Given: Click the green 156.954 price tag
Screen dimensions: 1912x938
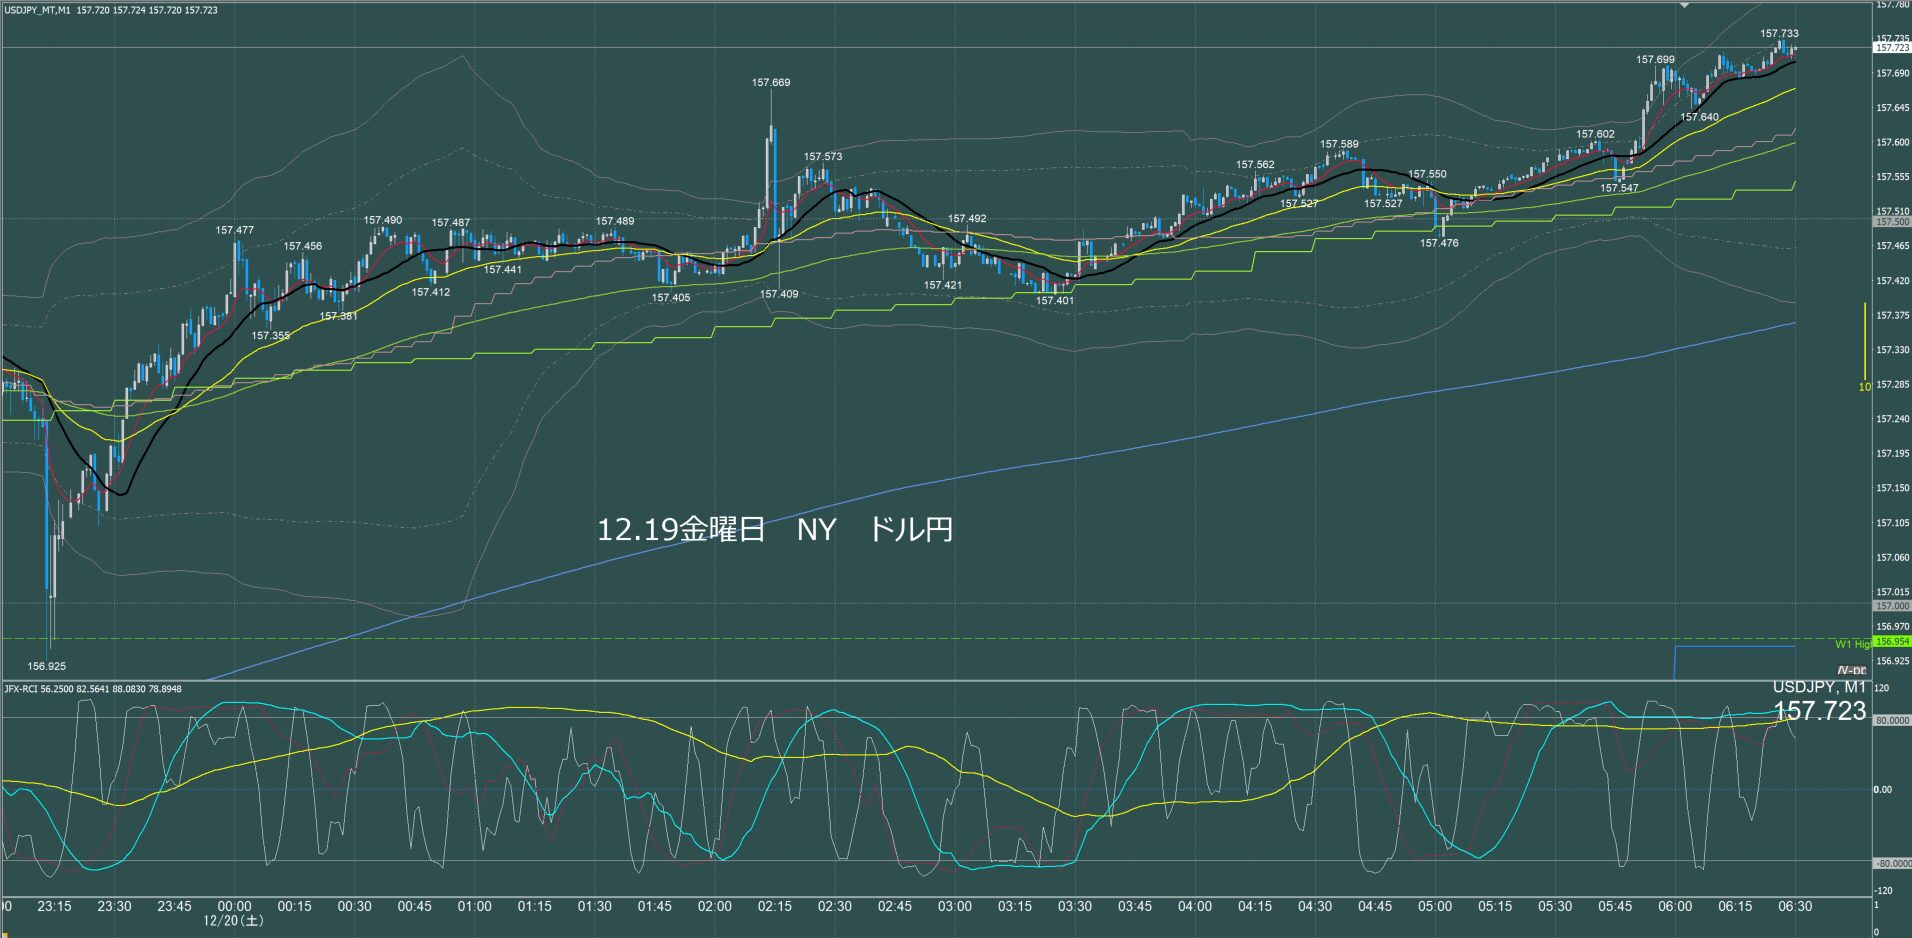Looking at the screenshot, I should pyautogui.click(x=1891, y=642).
